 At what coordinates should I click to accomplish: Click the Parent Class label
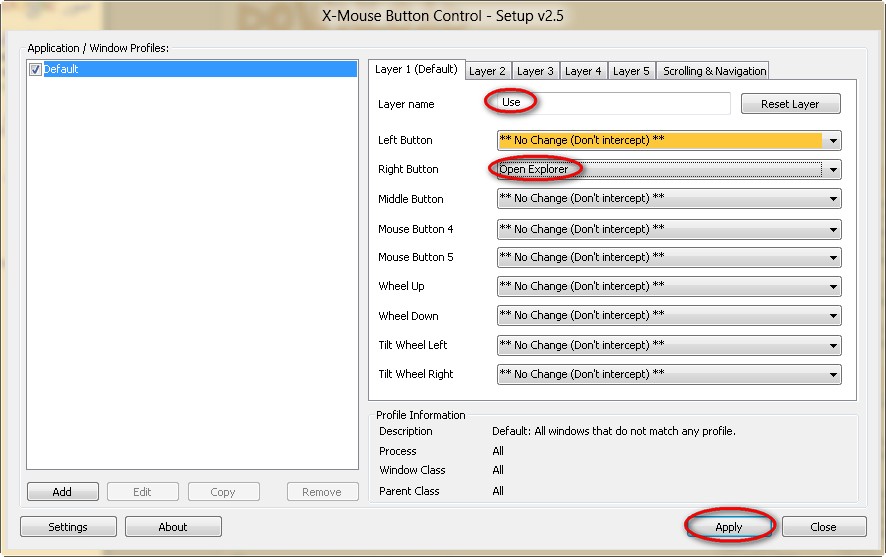[x=409, y=491]
